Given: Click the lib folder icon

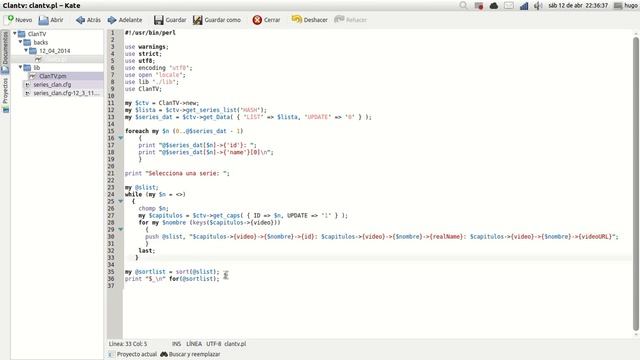Looking at the screenshot, I should tap(27, 68).
